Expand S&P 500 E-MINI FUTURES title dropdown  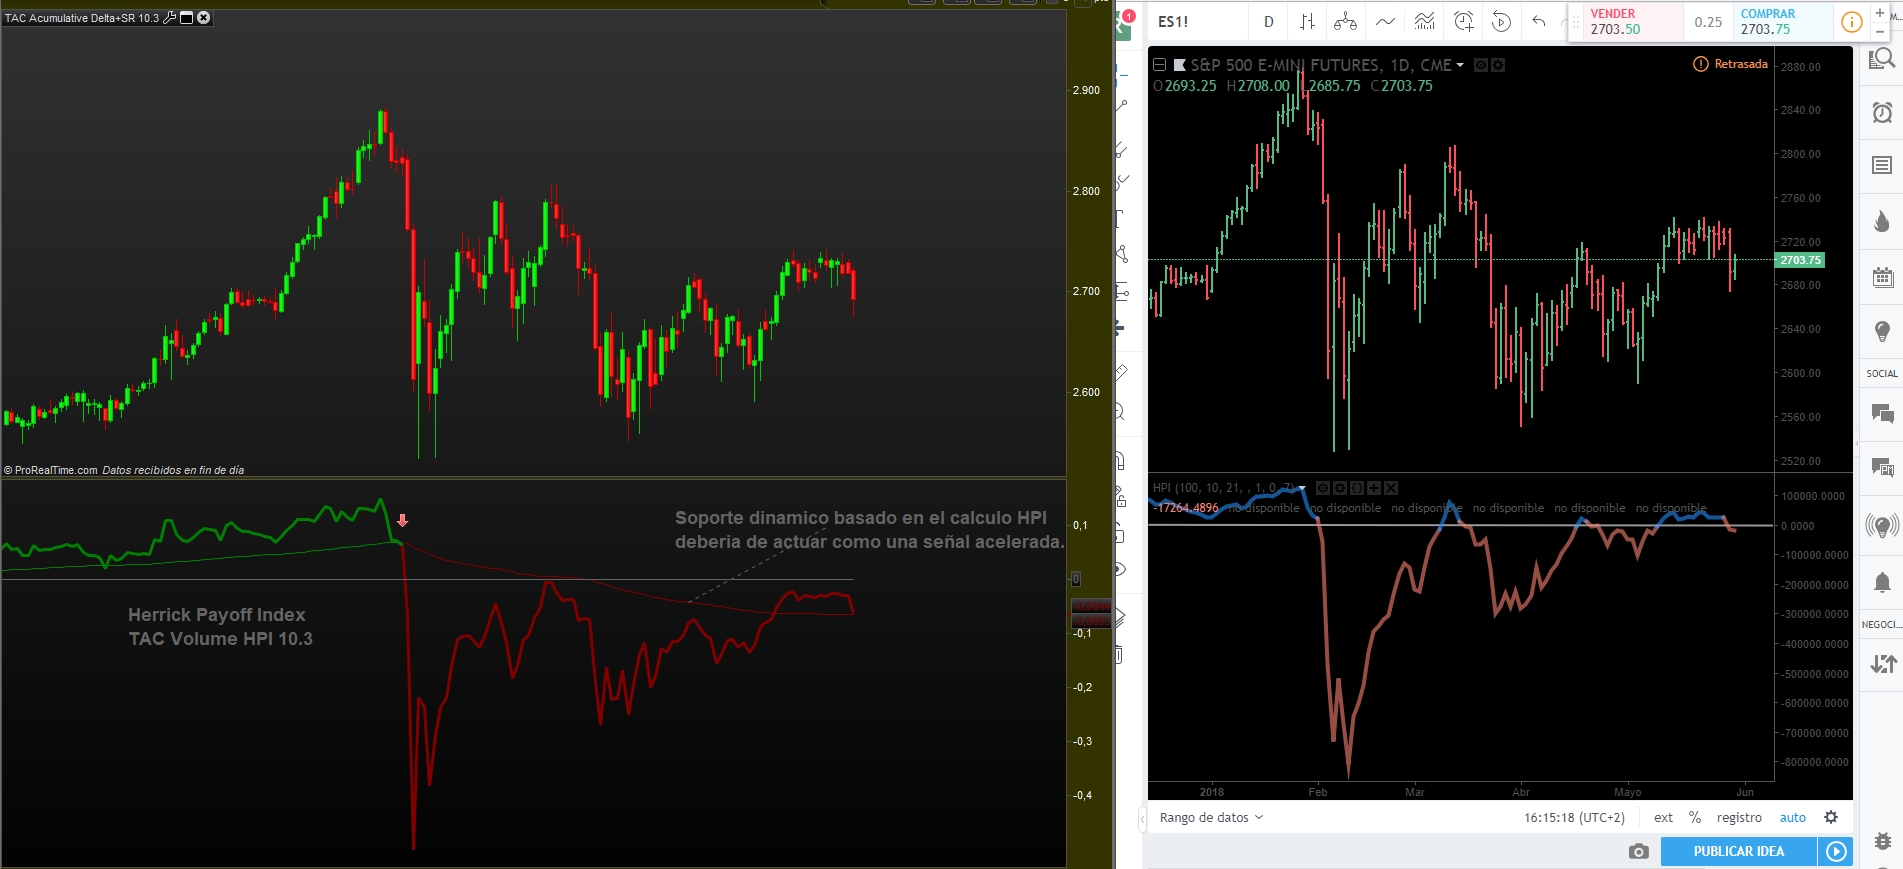1460,65
